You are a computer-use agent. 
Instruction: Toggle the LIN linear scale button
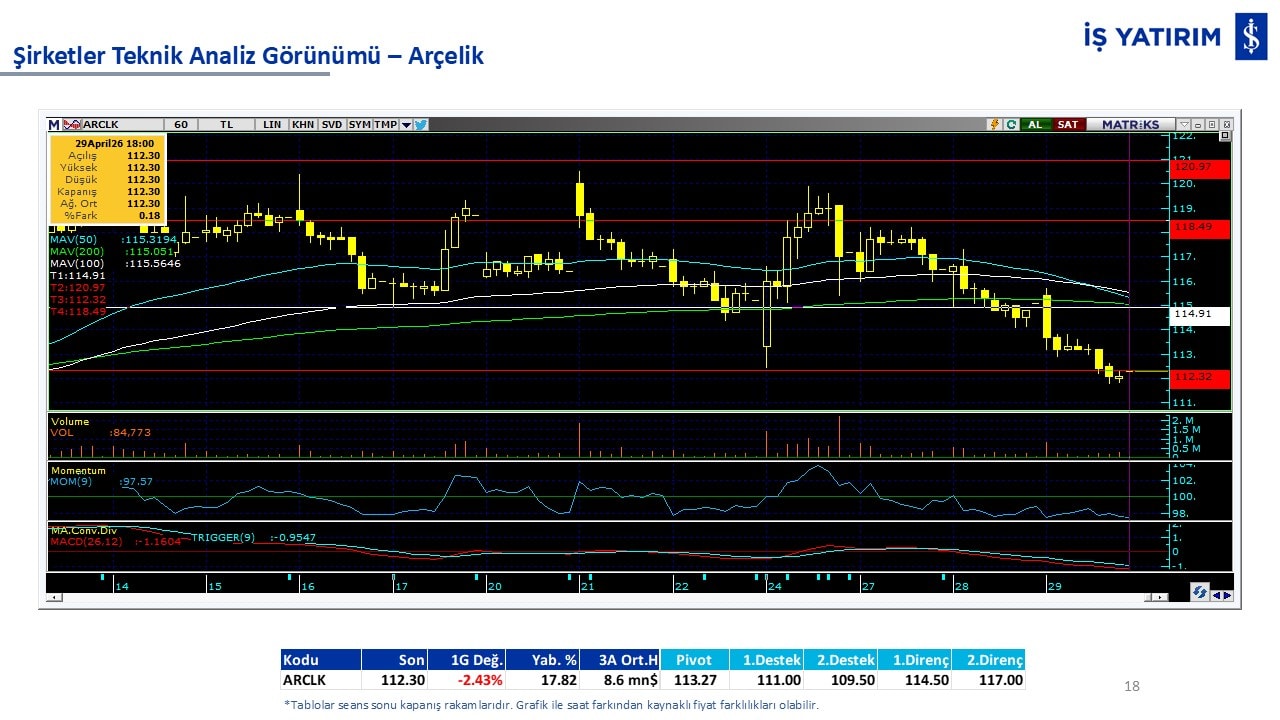click(x=272, y=125)
